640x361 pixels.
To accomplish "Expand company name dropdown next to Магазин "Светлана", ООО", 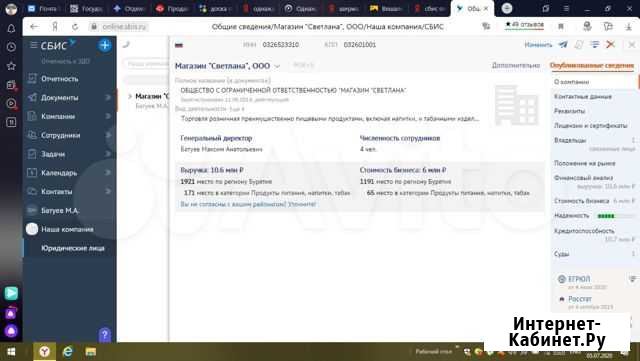I will click(278, 66).
